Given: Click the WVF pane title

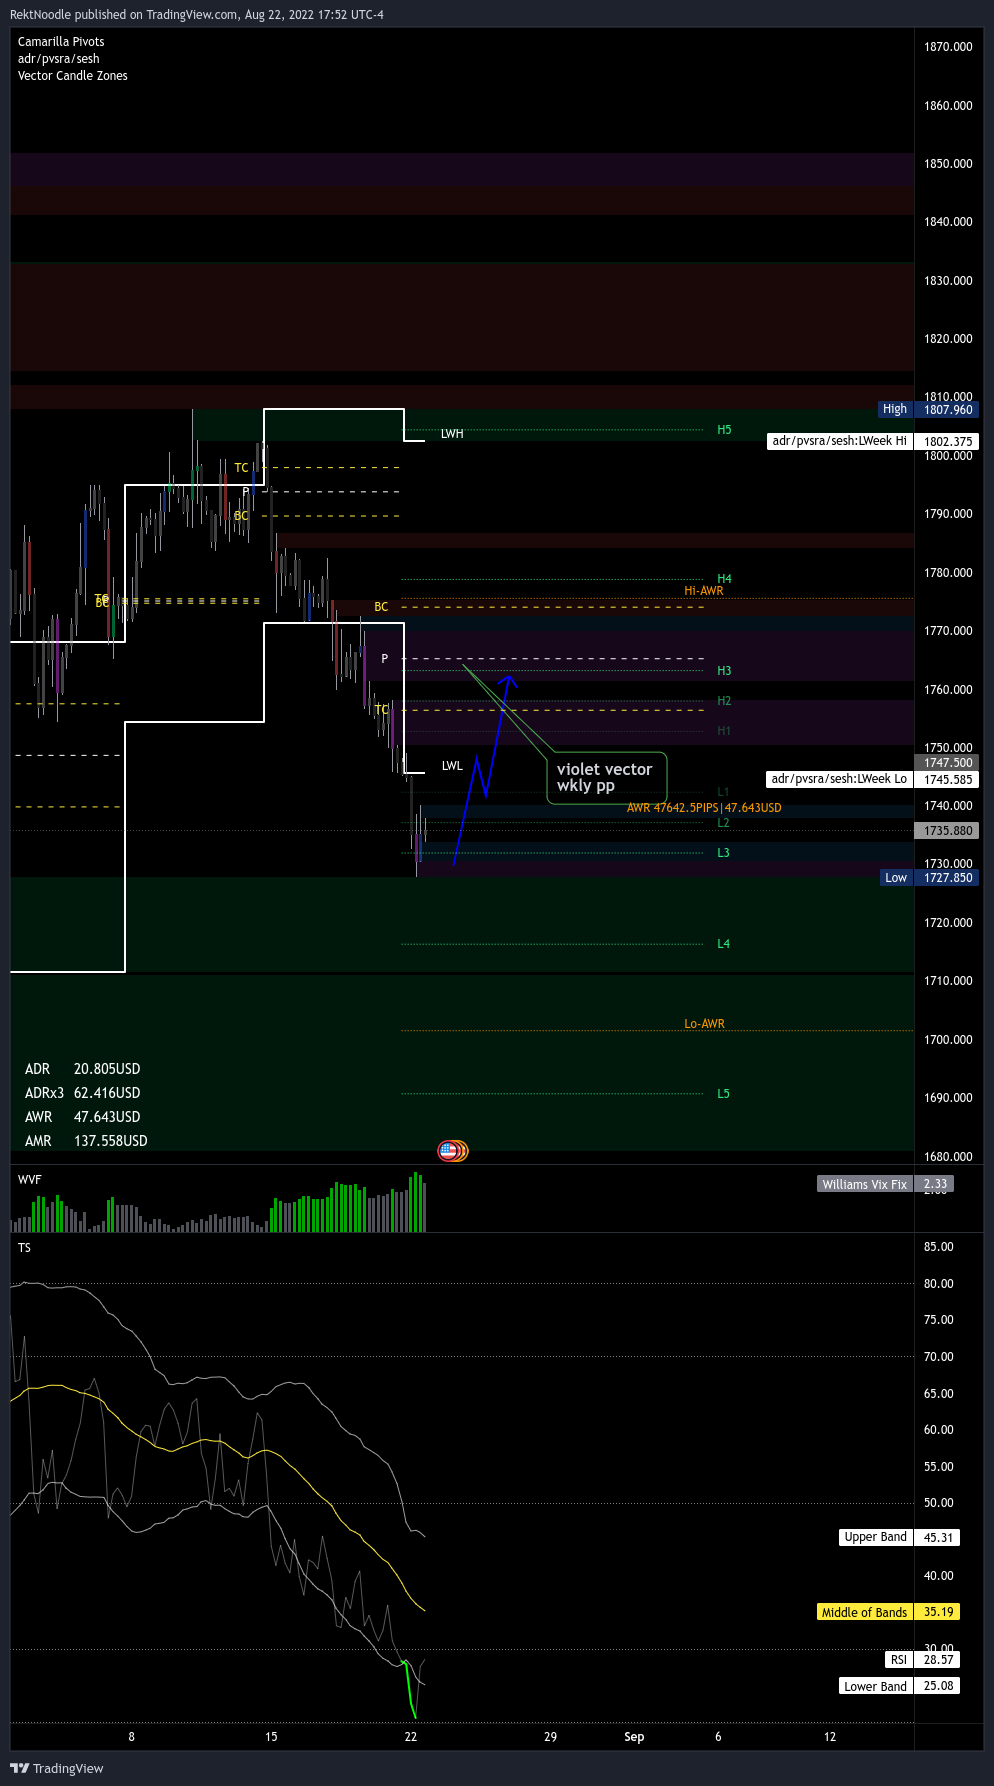Looking at the screenshot, I should click(30, 1180).
